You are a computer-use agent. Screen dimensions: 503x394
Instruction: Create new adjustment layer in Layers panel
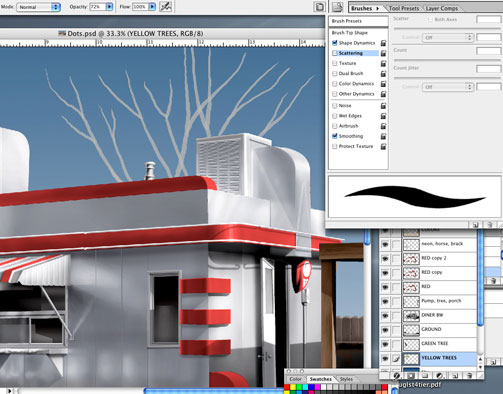(x=440, y=376)
